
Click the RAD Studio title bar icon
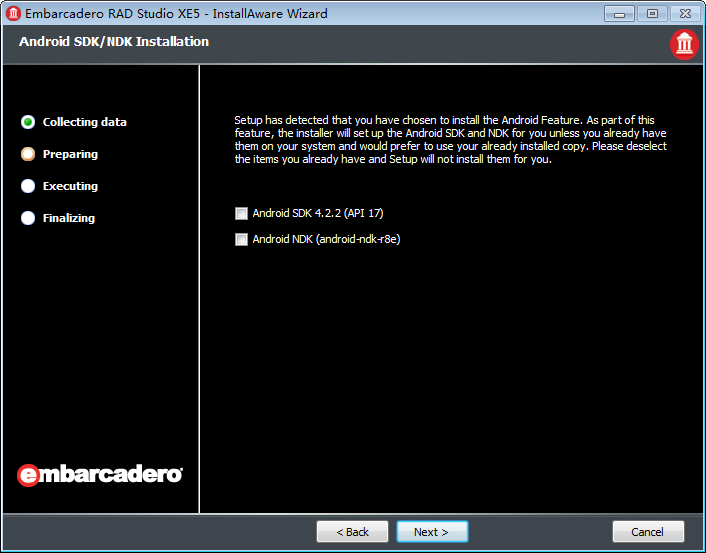14,14
